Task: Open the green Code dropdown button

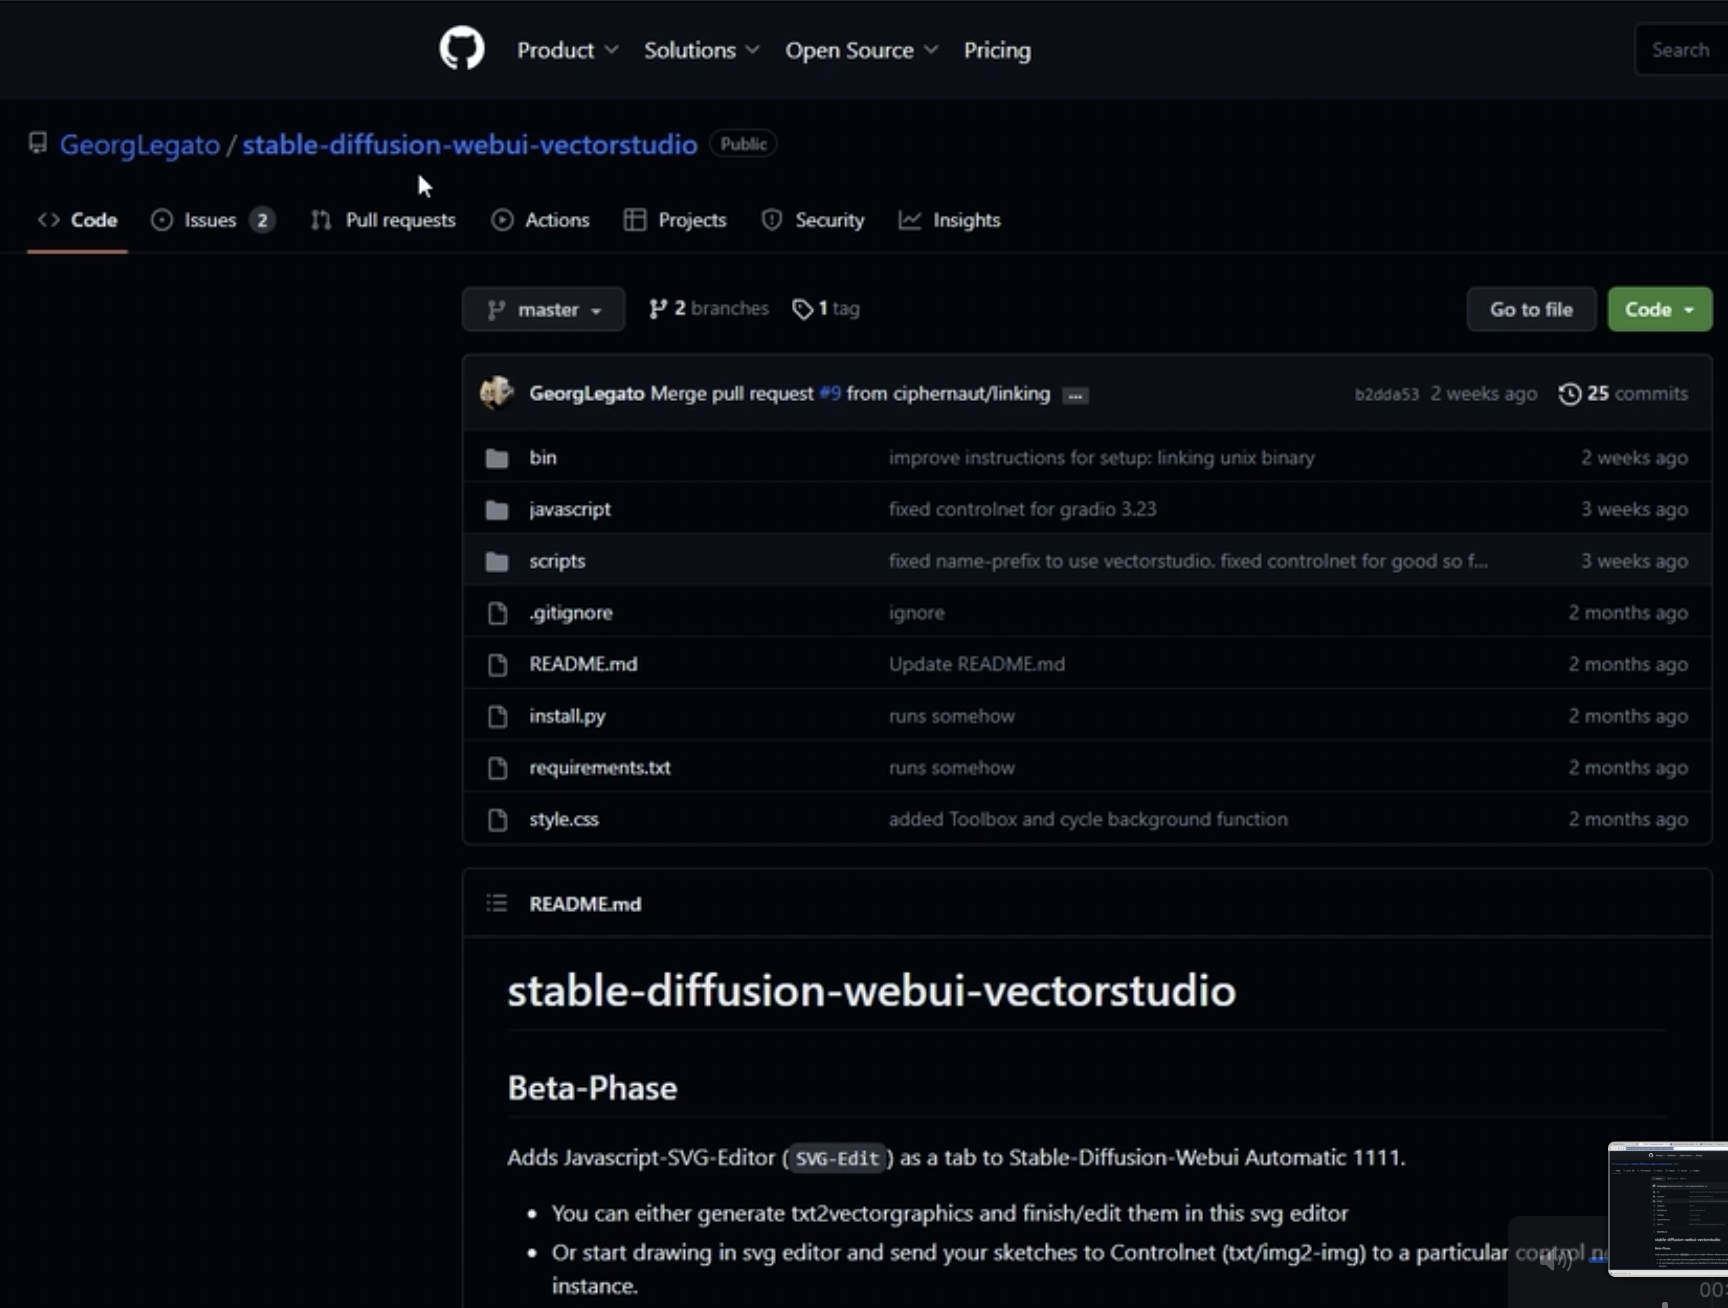Action: [x=1659, y=309]
